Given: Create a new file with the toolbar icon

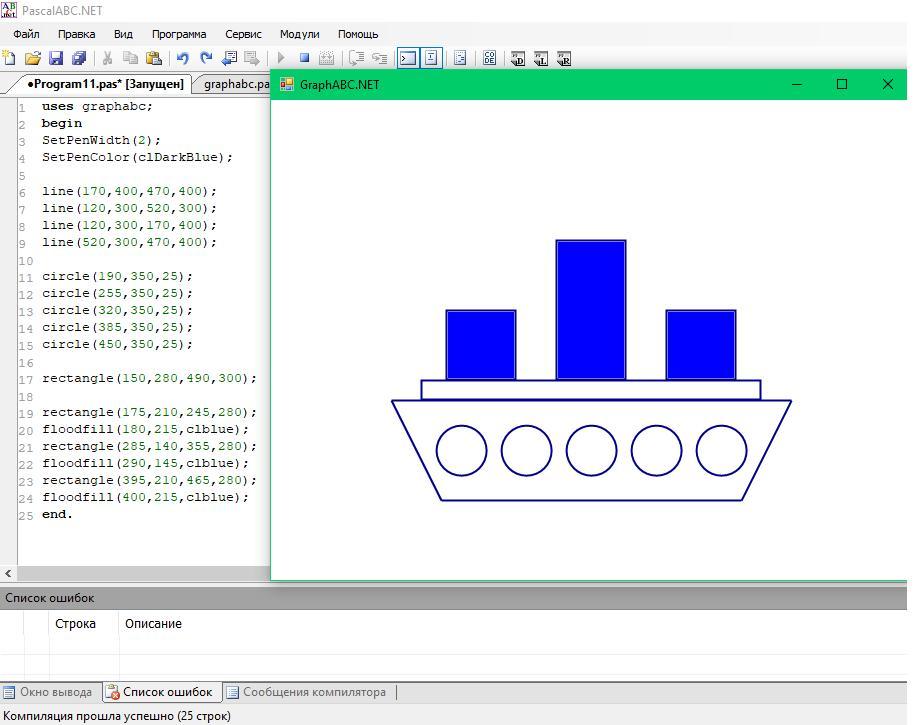Looking at the screenshot, I should 9,58.
